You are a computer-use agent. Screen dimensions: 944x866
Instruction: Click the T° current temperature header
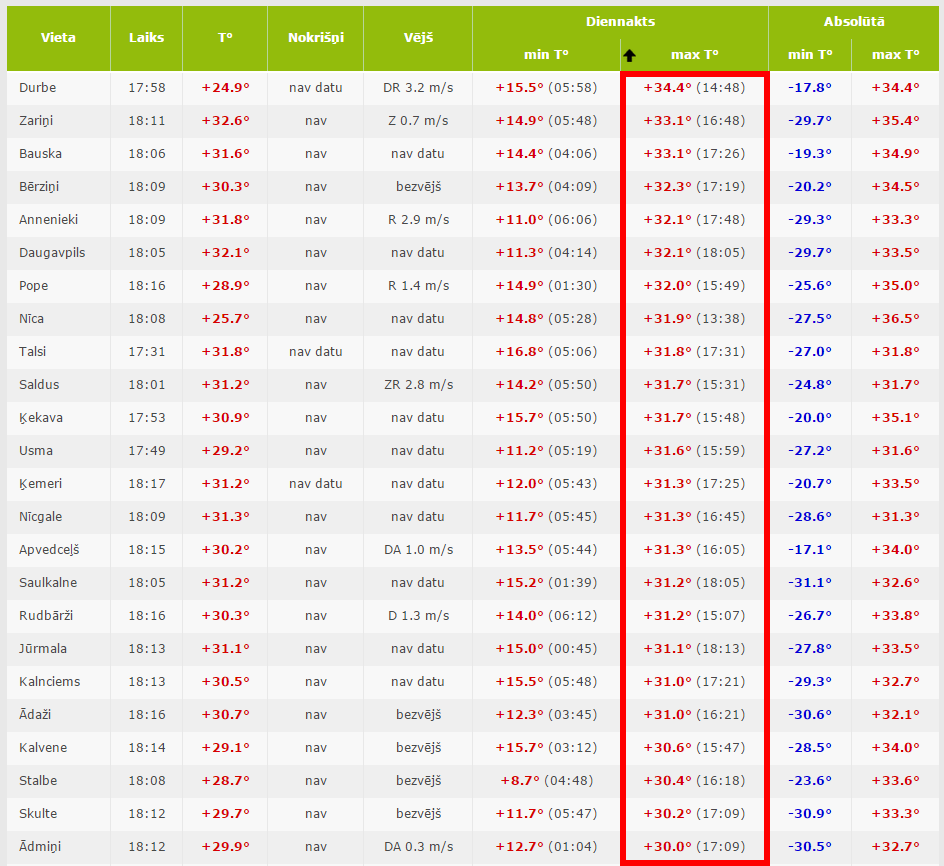225,37
